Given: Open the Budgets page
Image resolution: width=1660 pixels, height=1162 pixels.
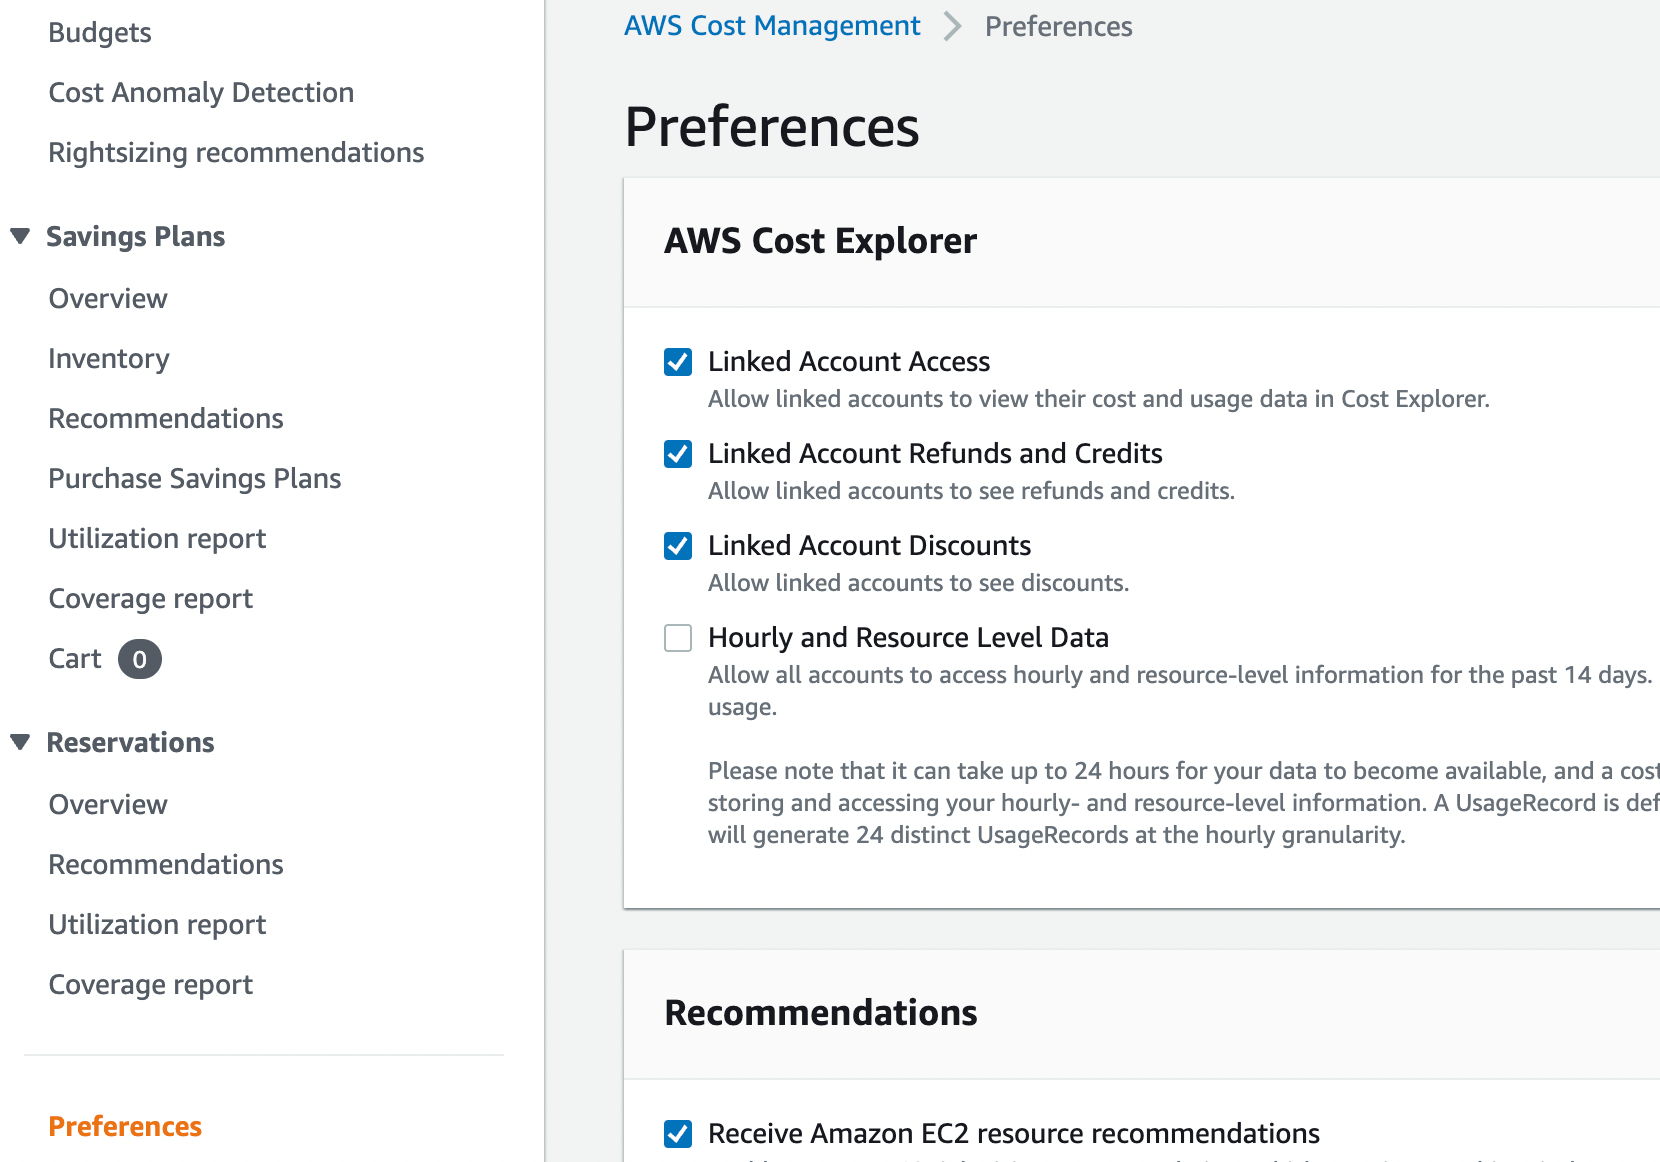Looking at the screenshot, I should point(100,33).
